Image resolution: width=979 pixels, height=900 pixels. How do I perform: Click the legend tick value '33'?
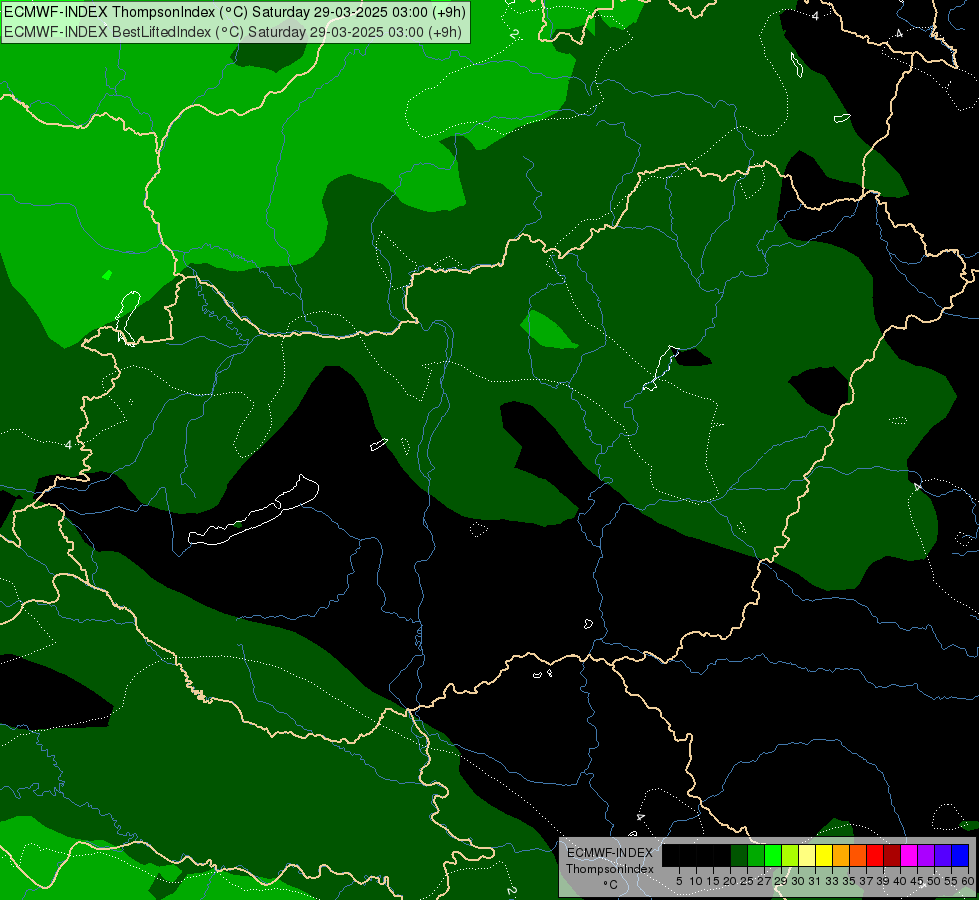pyautogui.click(x=832, y=881)
